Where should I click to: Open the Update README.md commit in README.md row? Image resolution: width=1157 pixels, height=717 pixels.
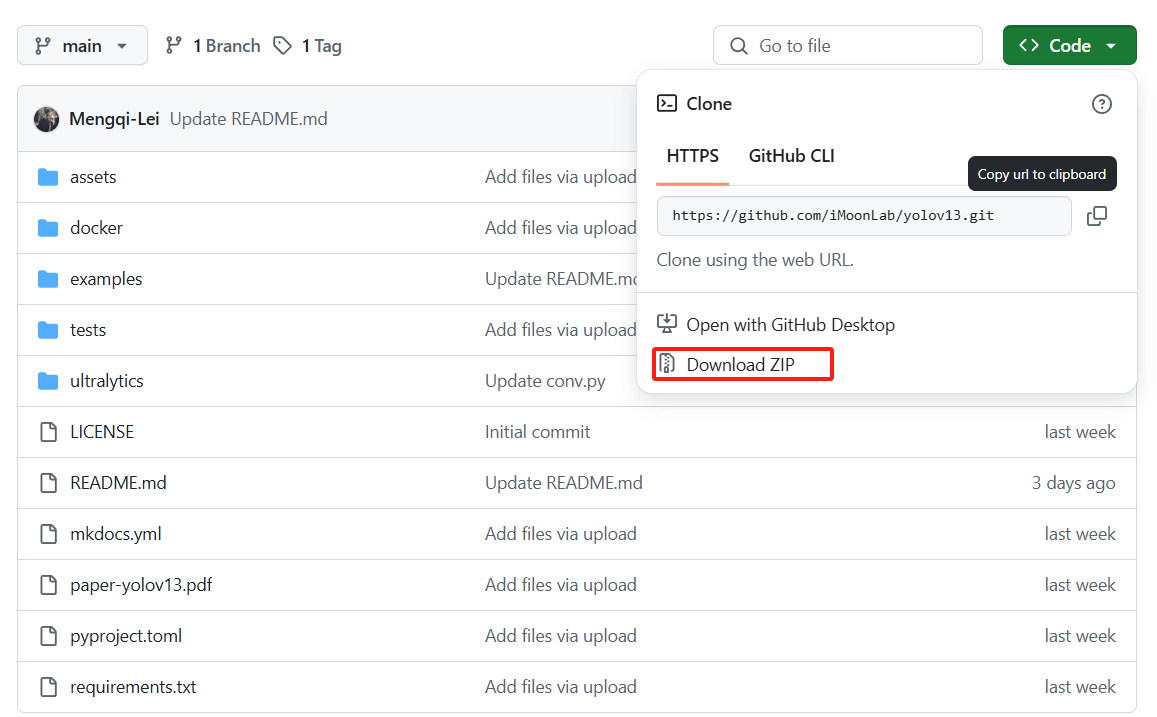tap(564, 482)
